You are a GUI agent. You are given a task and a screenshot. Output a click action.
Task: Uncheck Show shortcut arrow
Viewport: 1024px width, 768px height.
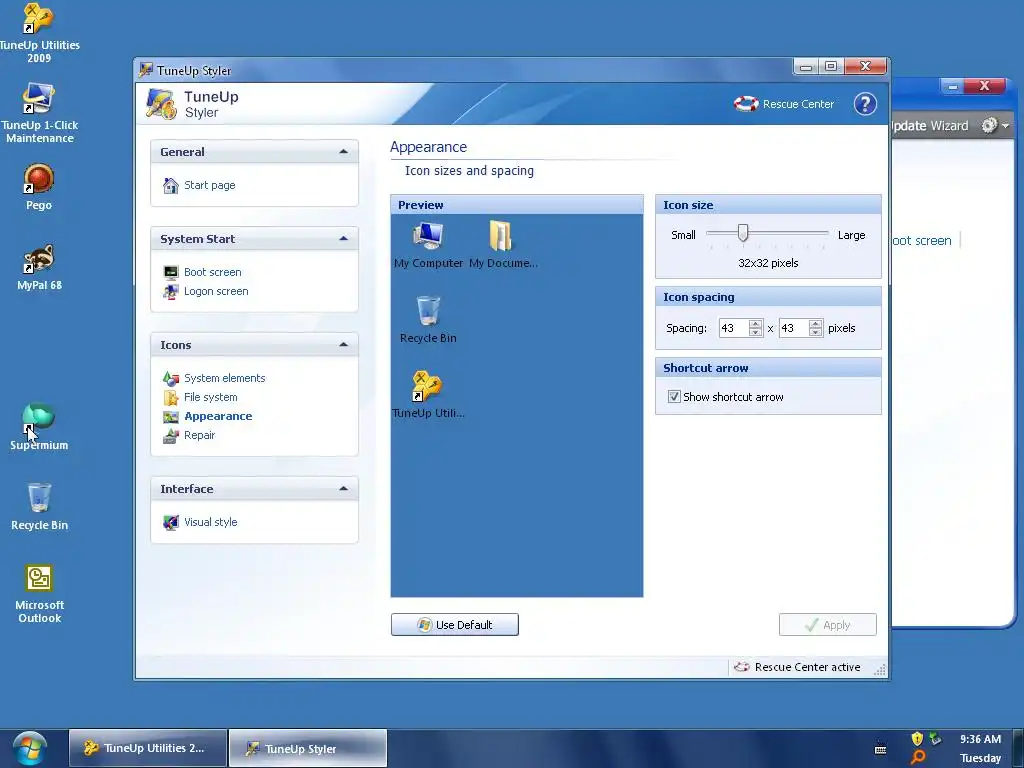point(674,396)
